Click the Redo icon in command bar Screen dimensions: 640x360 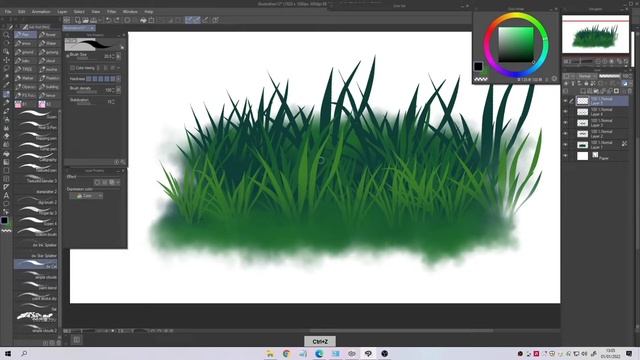point(118,20)
